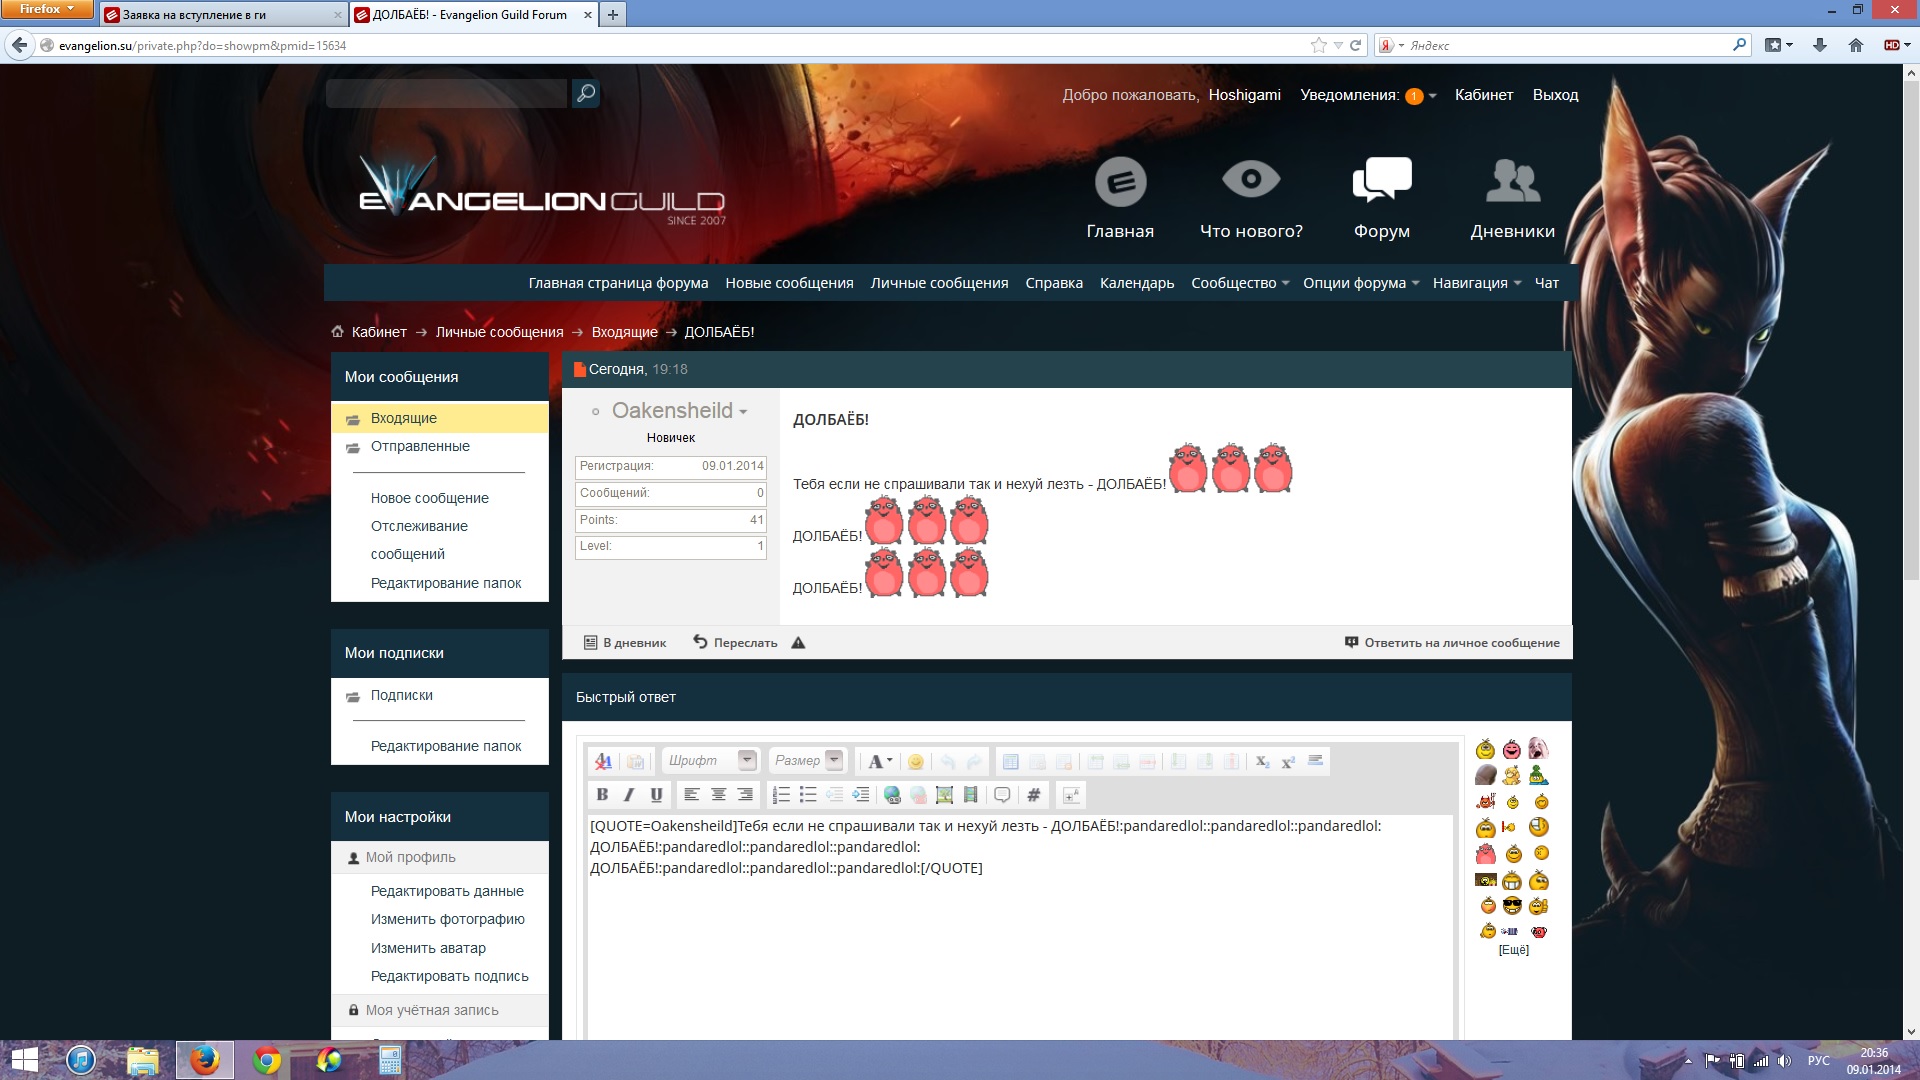1920x1080 pixels.
Task: Switch to Заявка на вступление tab
Action: (x=222, y=15)
